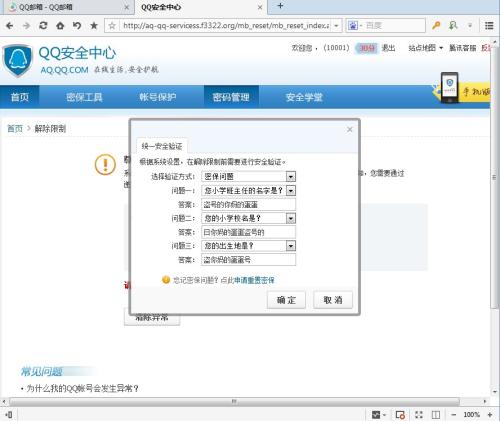Viewport: 500px width, 421px height.
Task: Reload the page with the refresh icon
Action: tap(43, 26)
